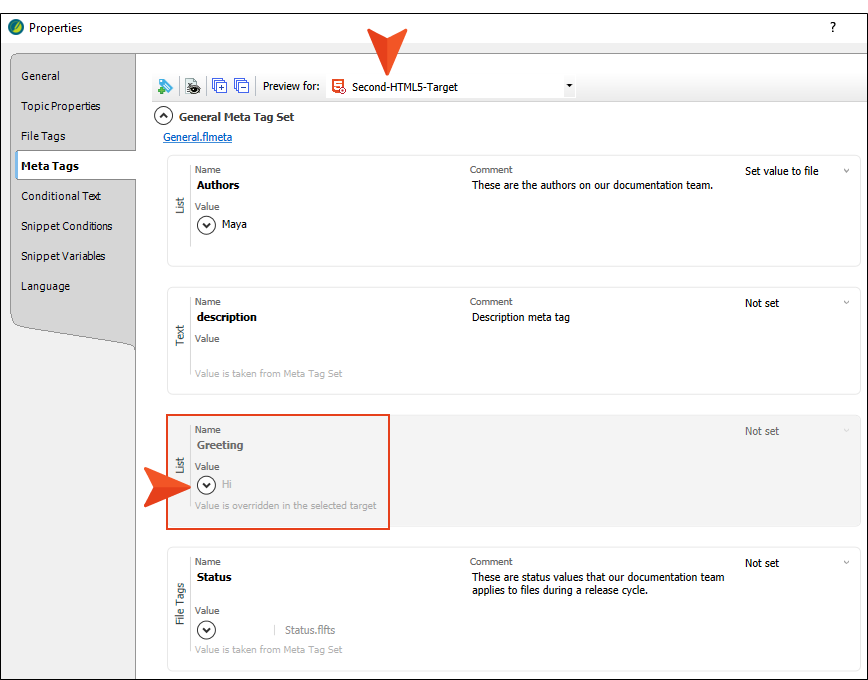Expand the Authors value list showing Maya

(206, 225)
